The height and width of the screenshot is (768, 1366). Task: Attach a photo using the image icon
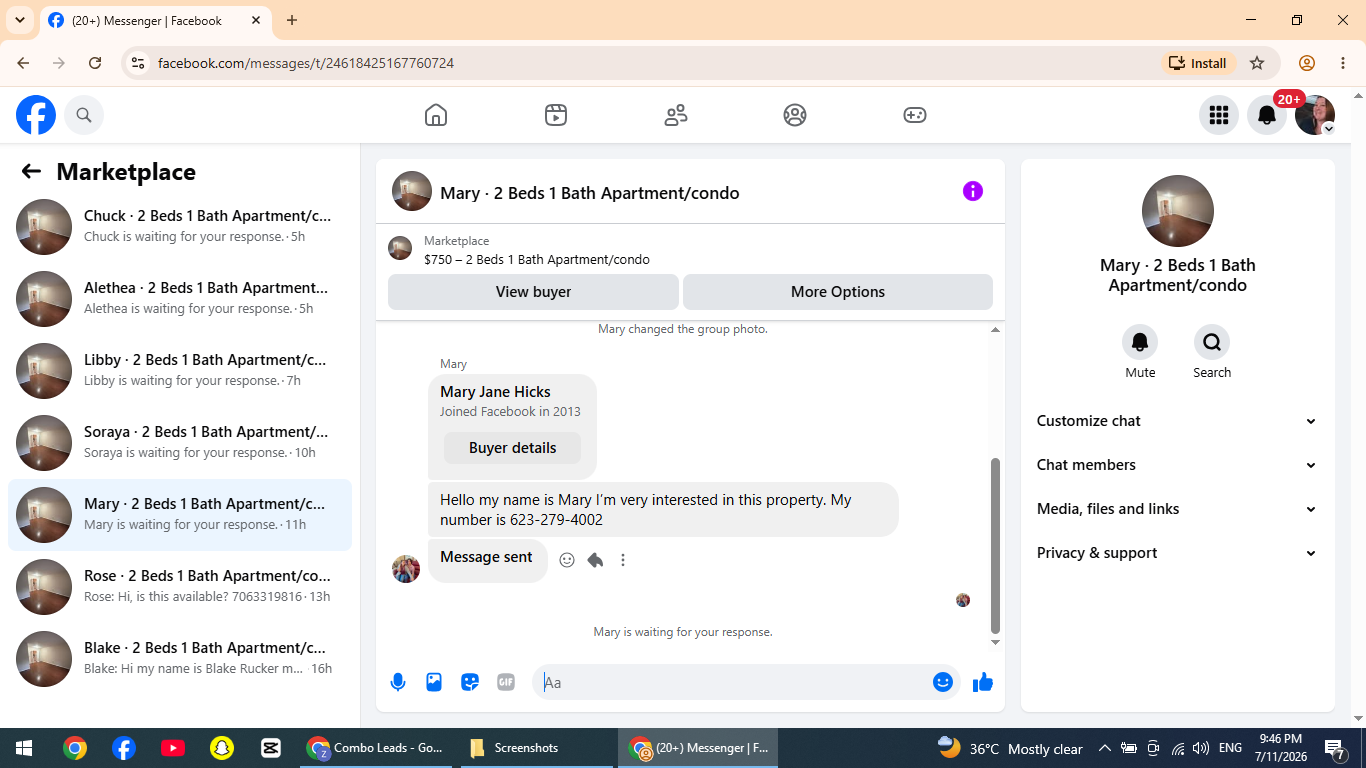click(434, 682)
